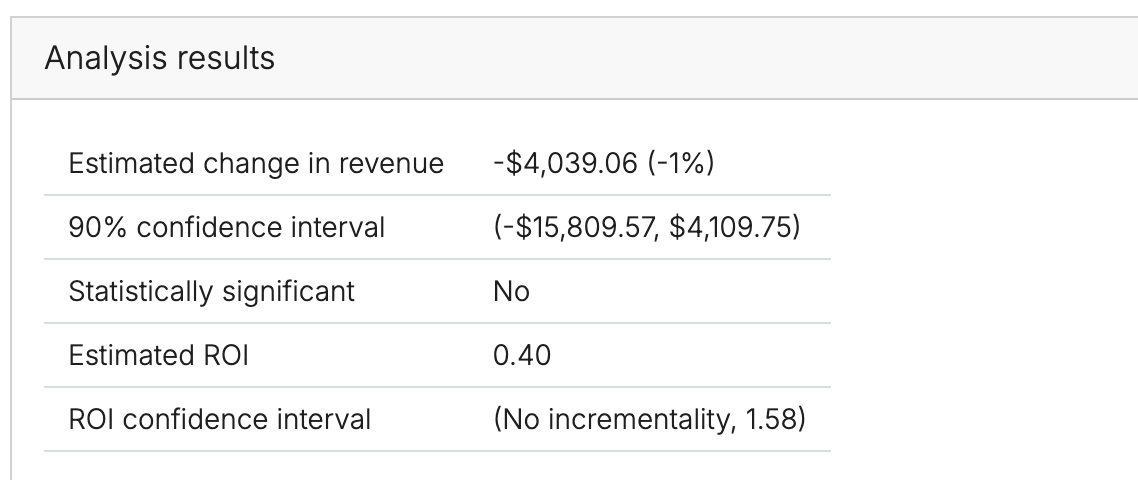
Task: Click the word revenue in the first row
Action: 392,163
